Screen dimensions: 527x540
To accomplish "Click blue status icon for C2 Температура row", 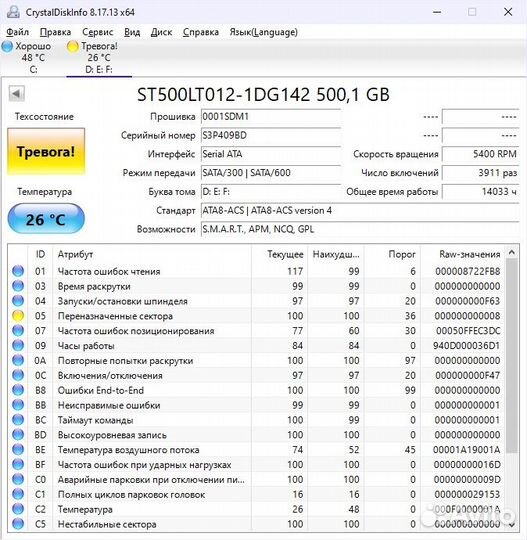I will (x=18, y=509).
